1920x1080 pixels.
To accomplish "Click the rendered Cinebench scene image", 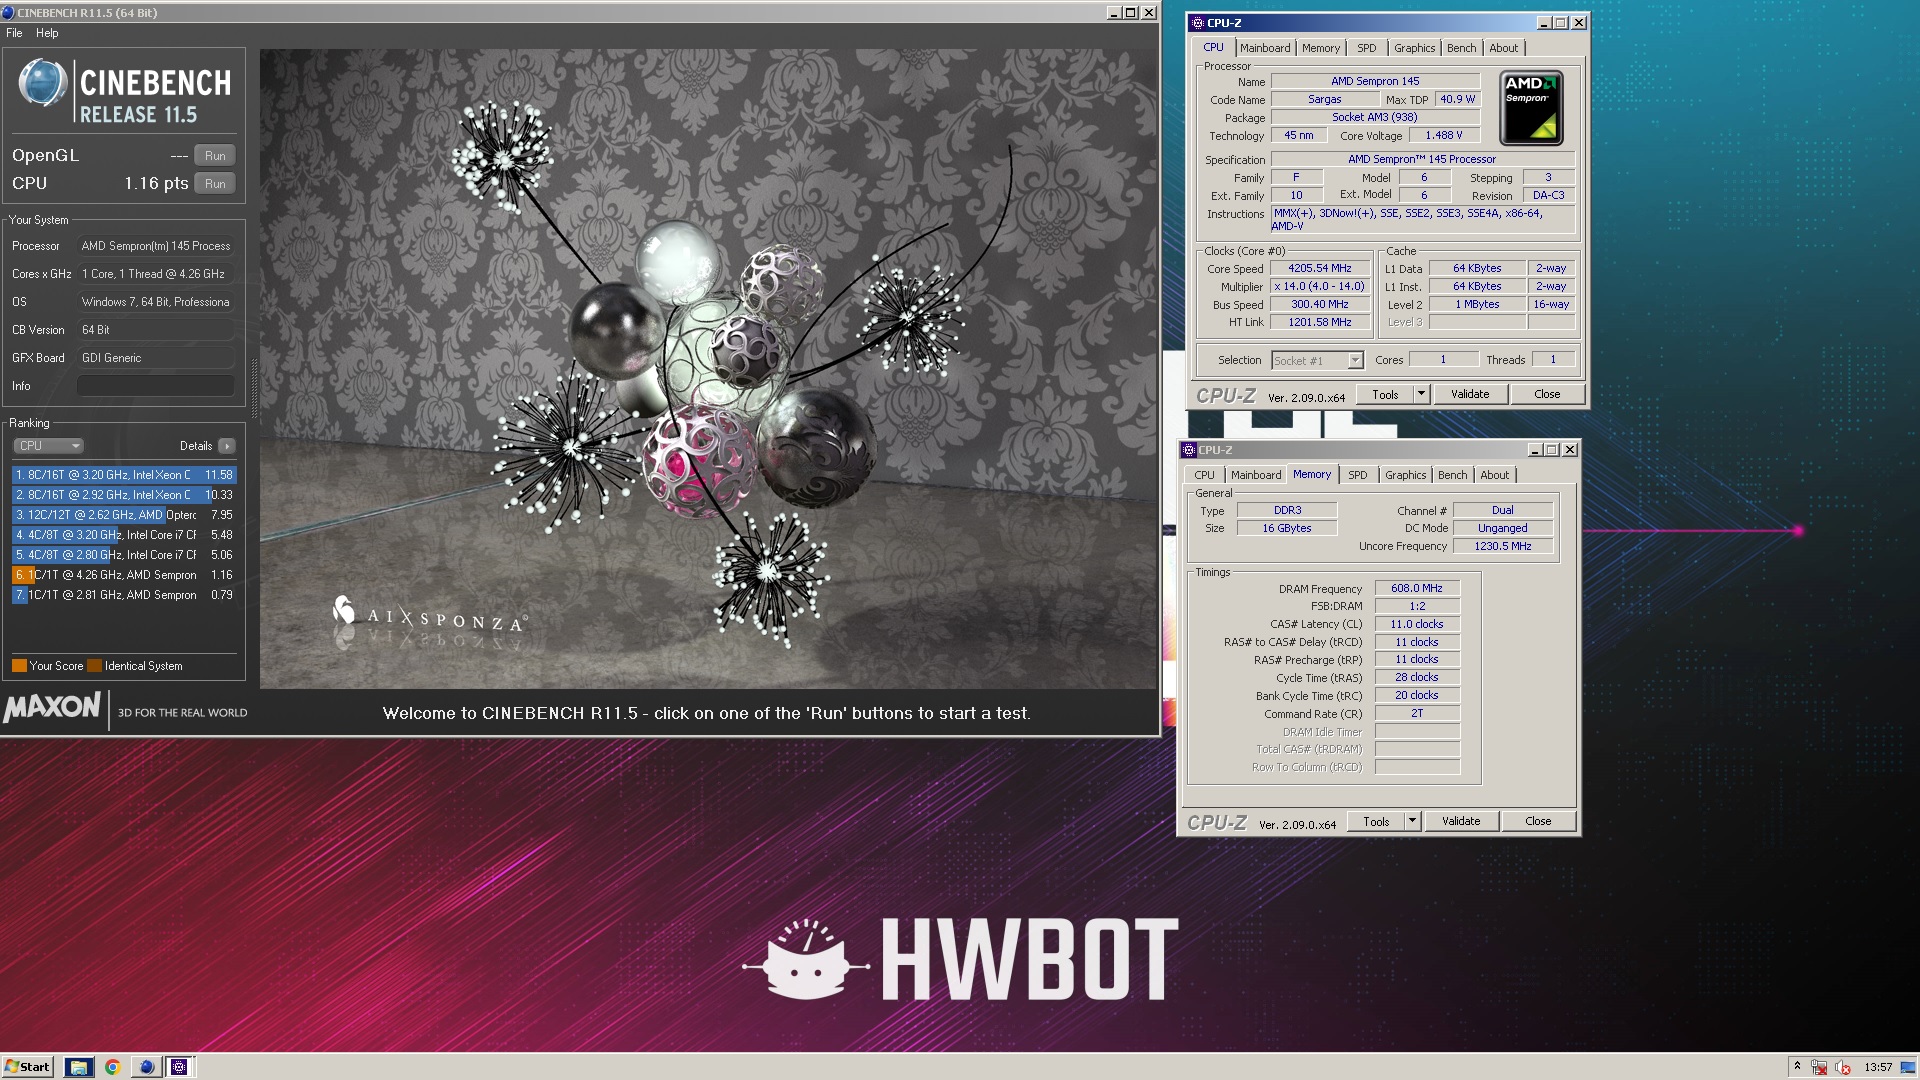I will (x=708, y=369).
